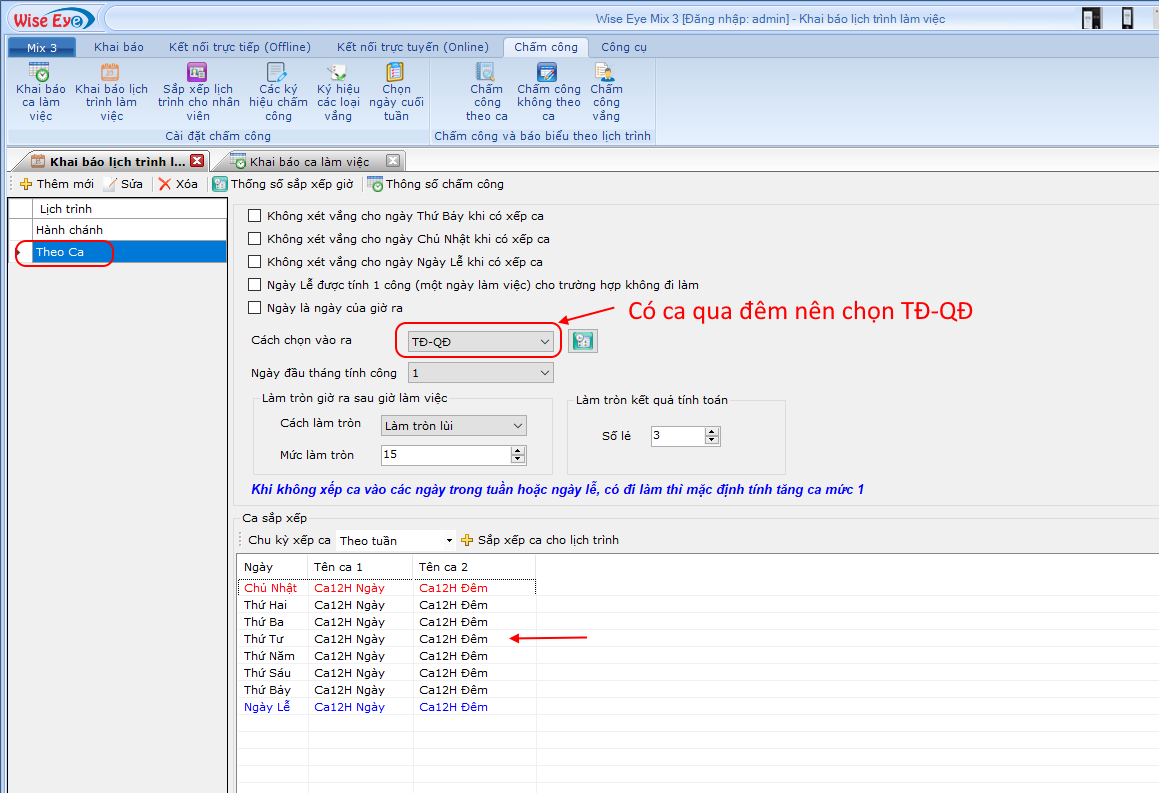Open the Cách làm tròn dropdown

517,426
